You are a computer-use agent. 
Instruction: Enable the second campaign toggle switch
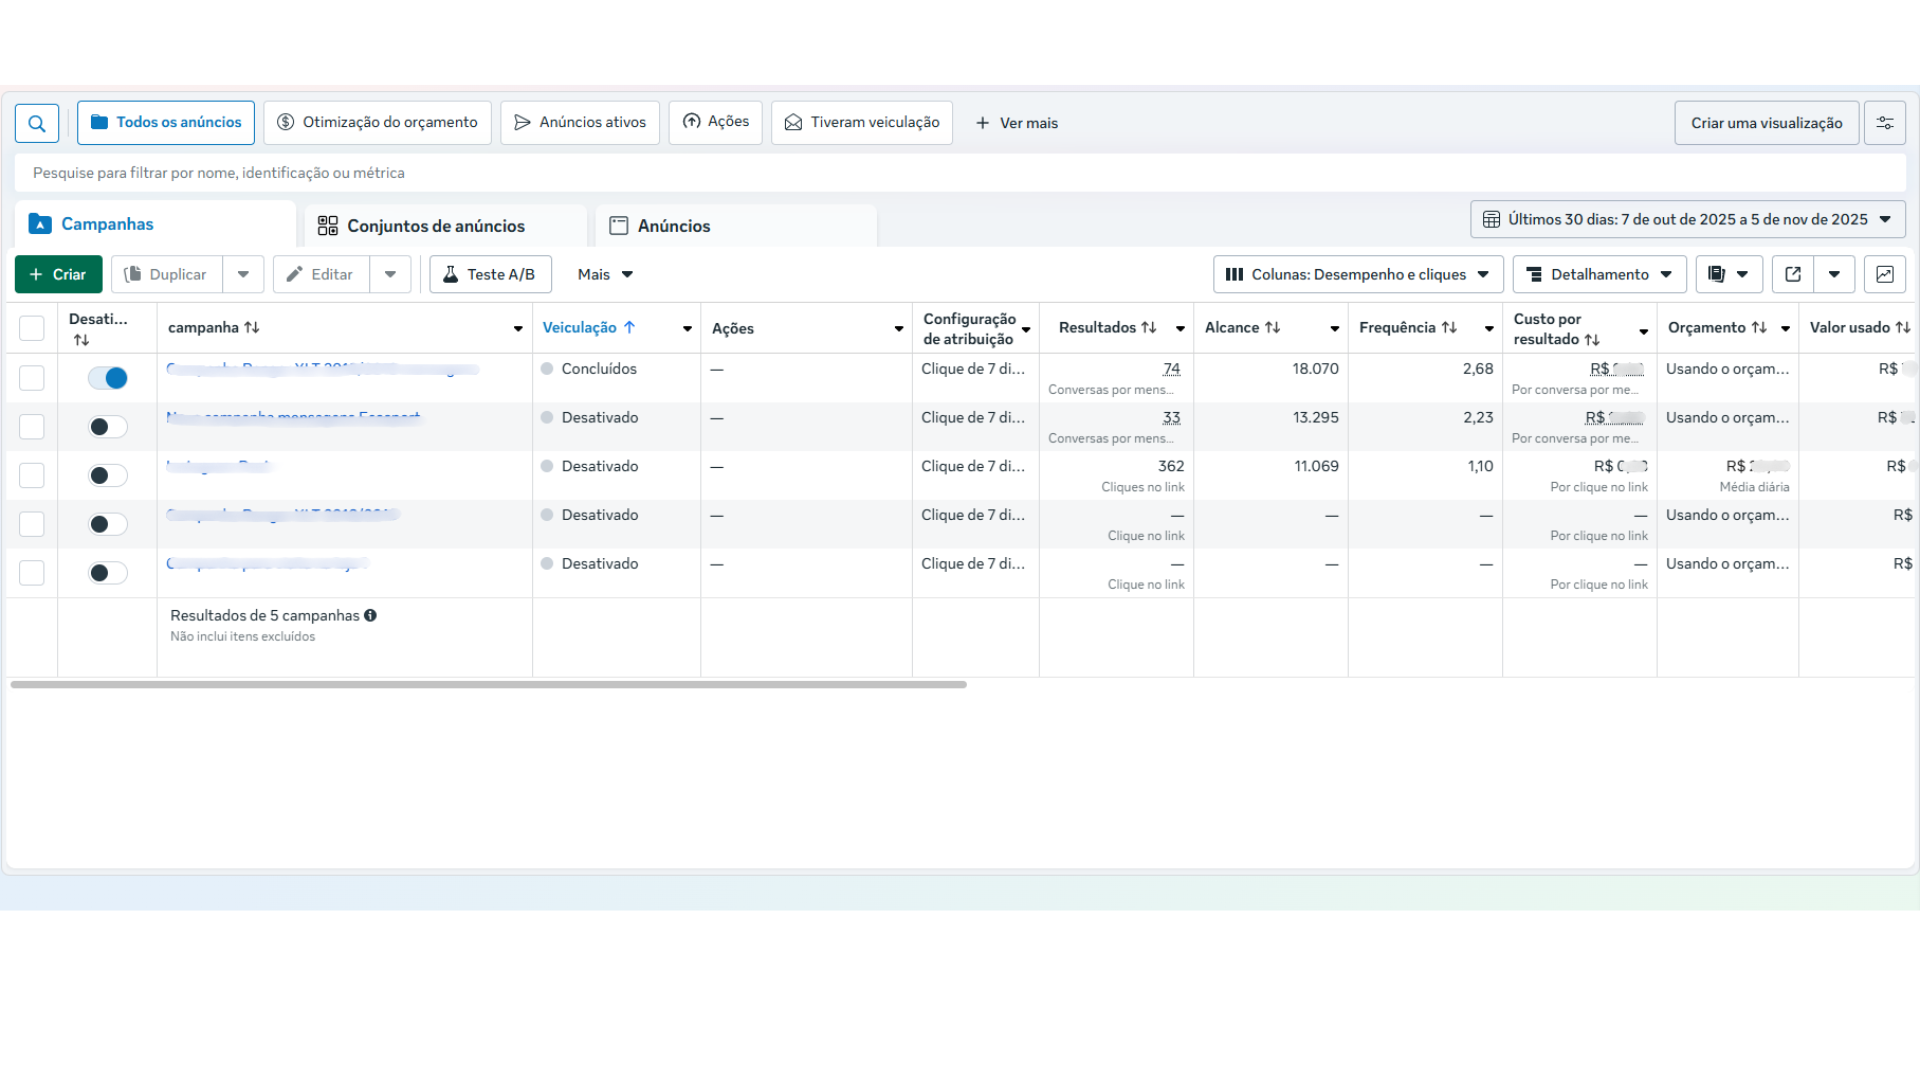pos(108,427)
